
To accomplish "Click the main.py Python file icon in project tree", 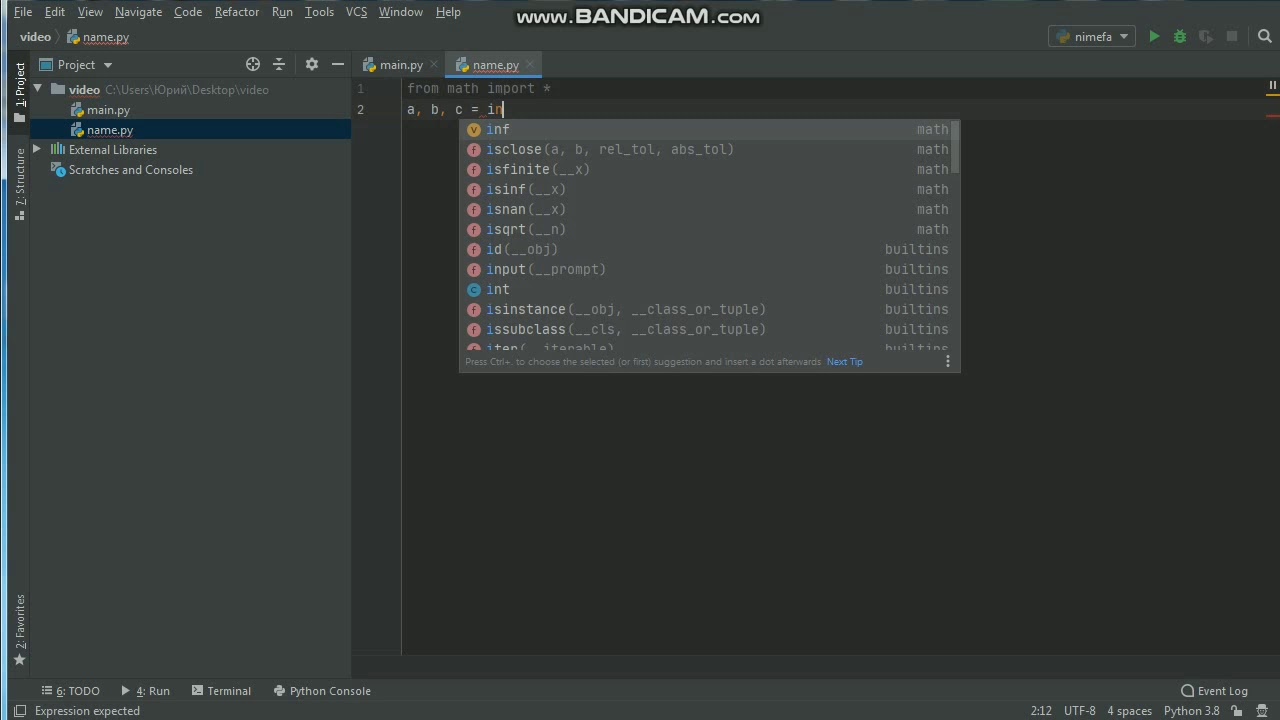I will pyautogui.click(x=77, y=110).
